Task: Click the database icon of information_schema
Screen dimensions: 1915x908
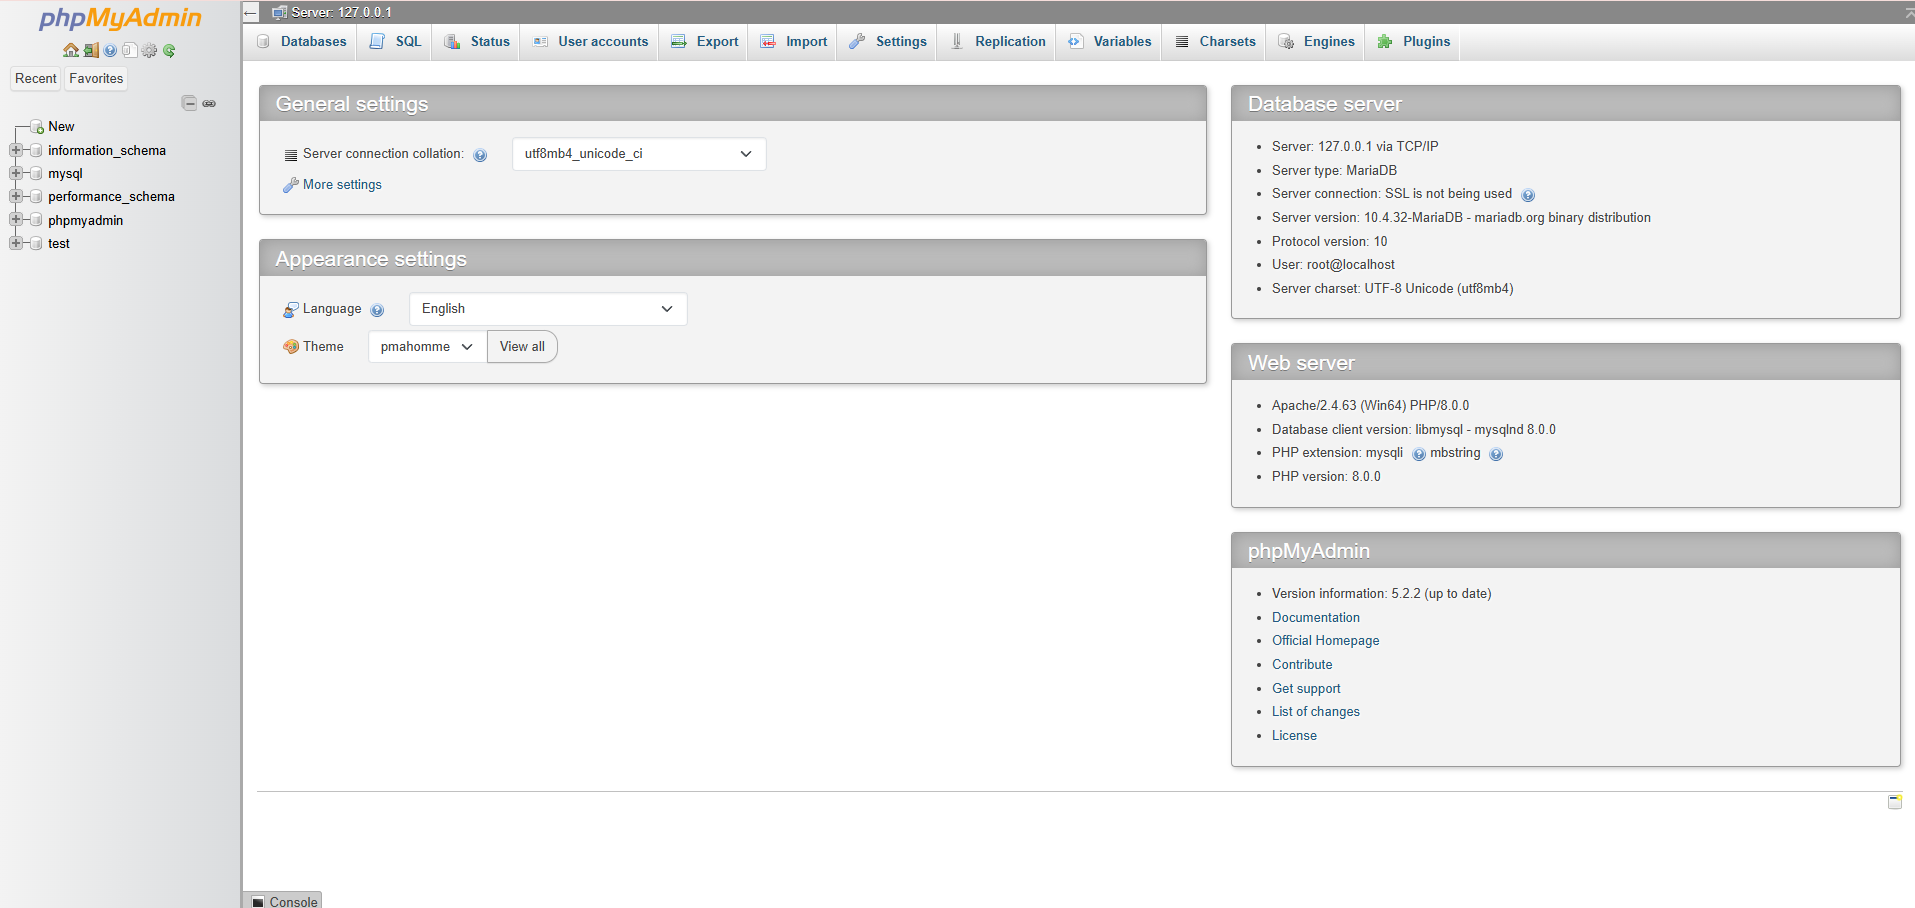Action: [x=36, y=150]
